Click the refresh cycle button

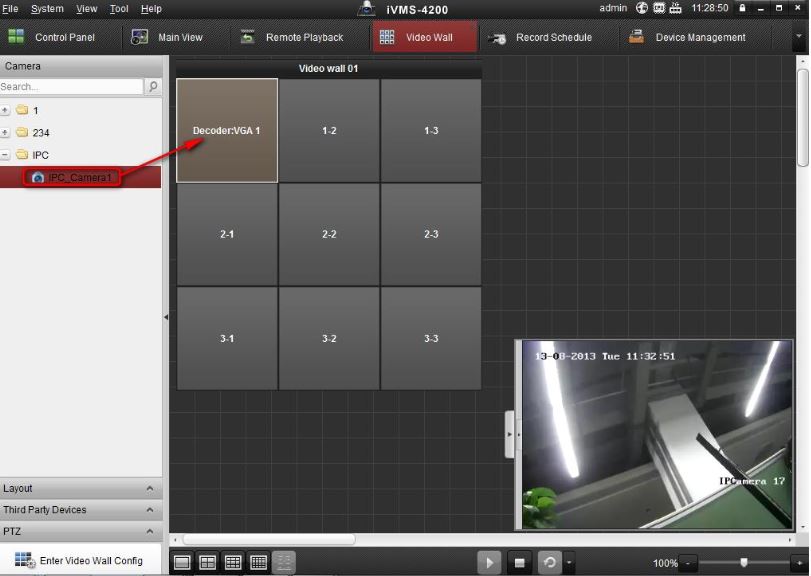(550, 562)
